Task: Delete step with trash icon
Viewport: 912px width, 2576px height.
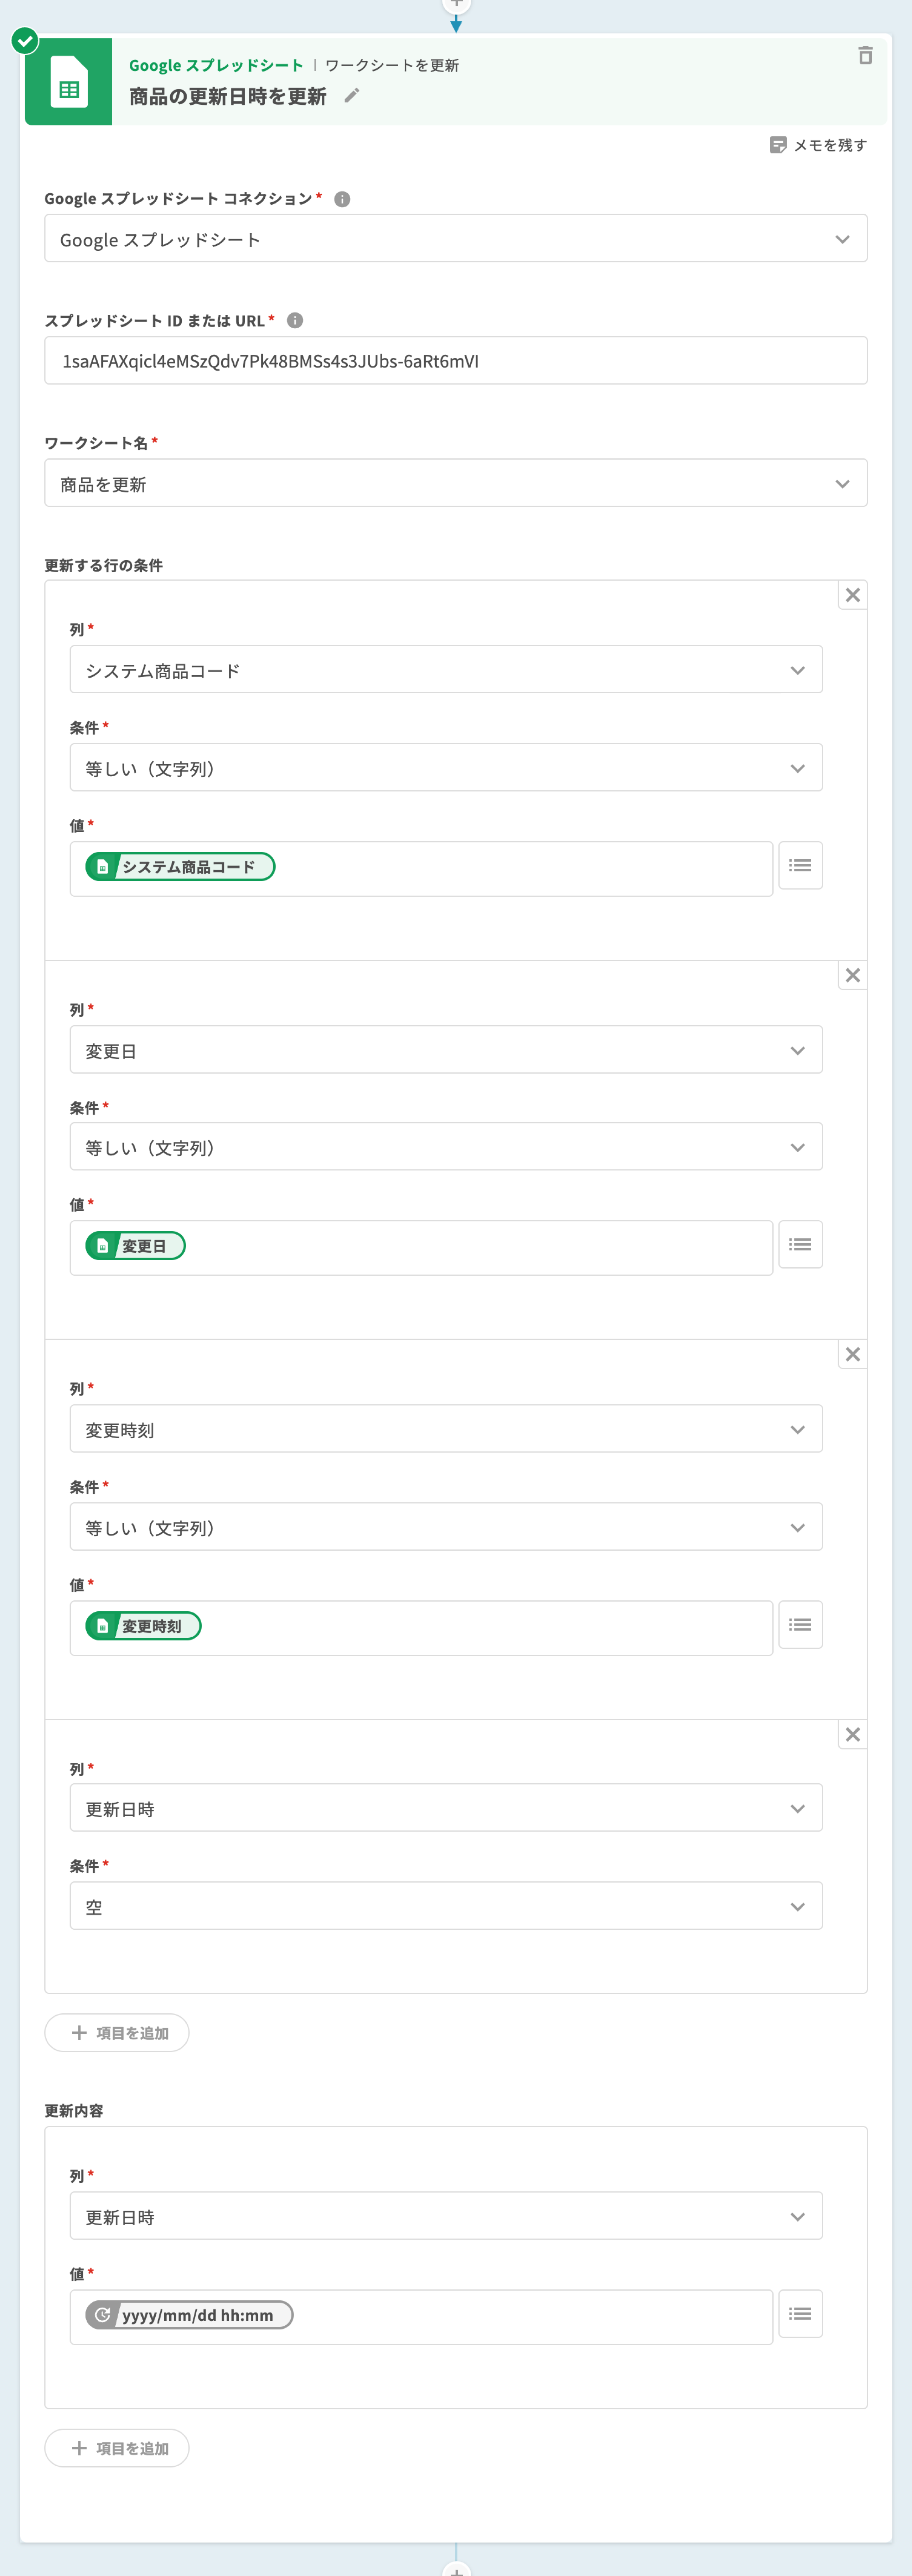Action: tap(865, 56)
